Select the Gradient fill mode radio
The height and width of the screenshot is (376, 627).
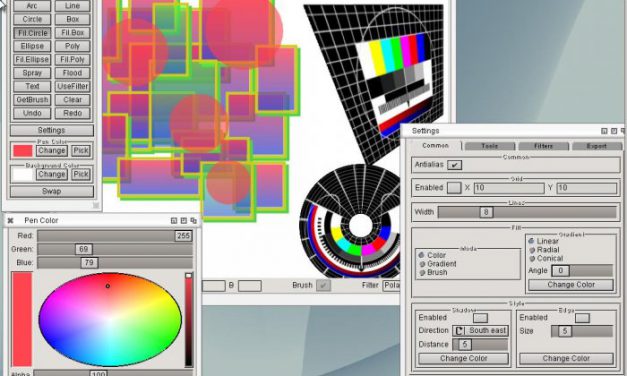coord(422,264)
